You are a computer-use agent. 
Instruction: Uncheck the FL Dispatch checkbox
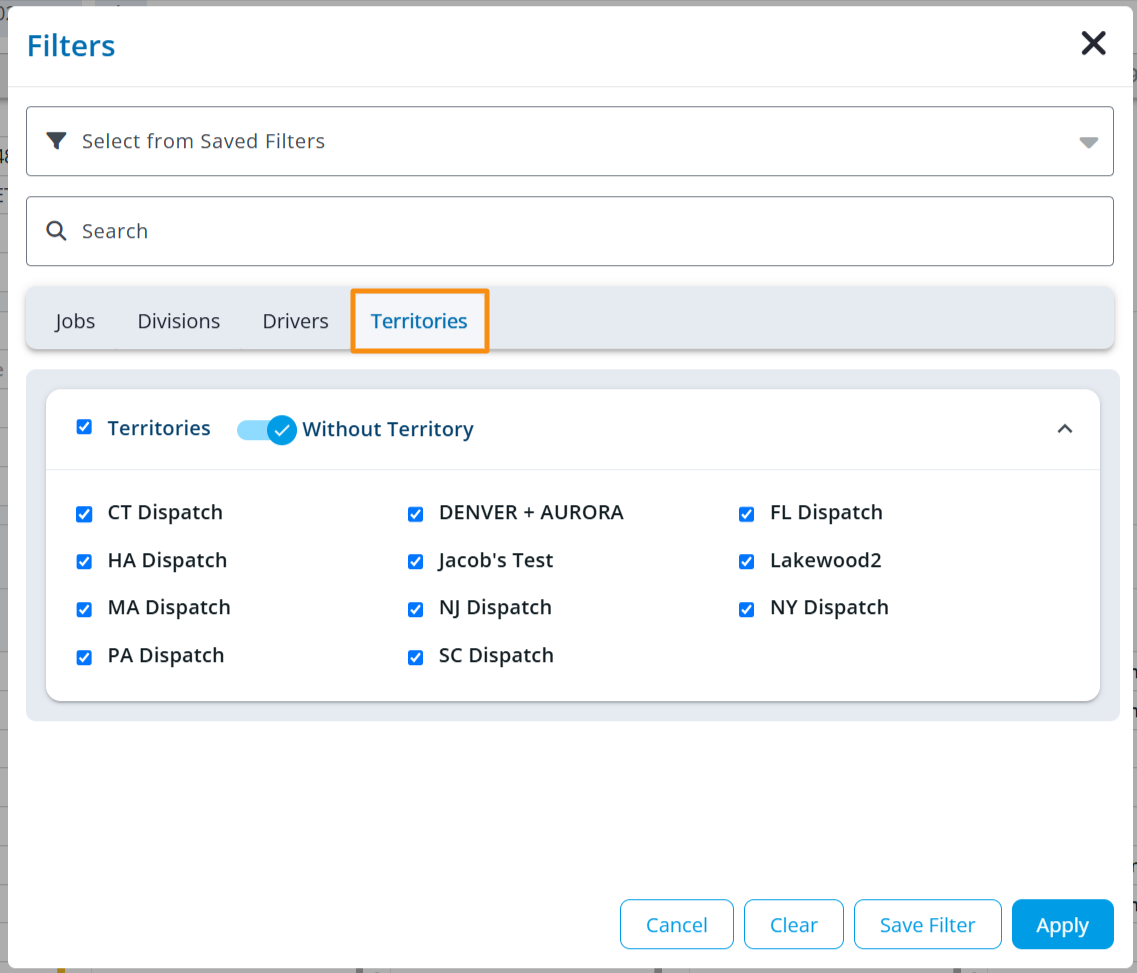746,514
